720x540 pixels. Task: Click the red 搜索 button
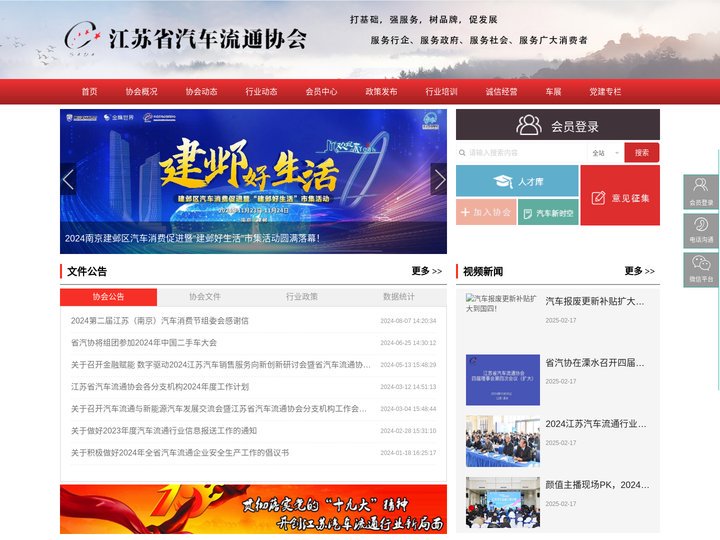coord(641,152)
